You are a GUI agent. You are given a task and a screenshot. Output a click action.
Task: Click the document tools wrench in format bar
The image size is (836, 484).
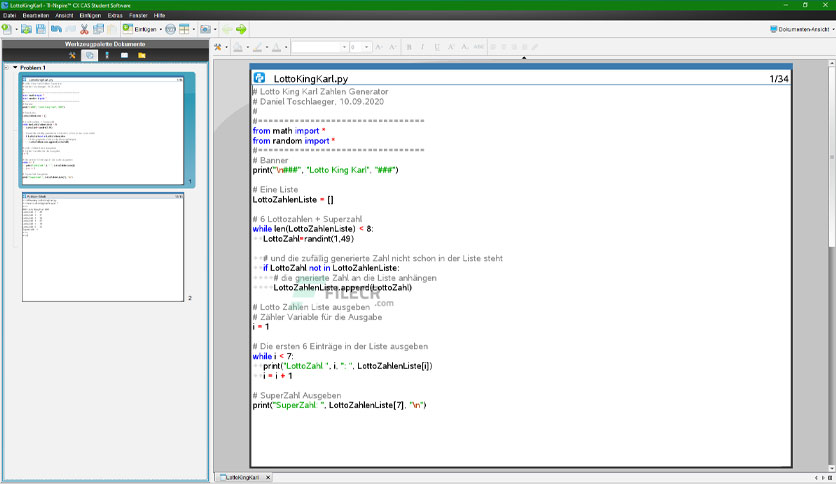pos(218,47)
